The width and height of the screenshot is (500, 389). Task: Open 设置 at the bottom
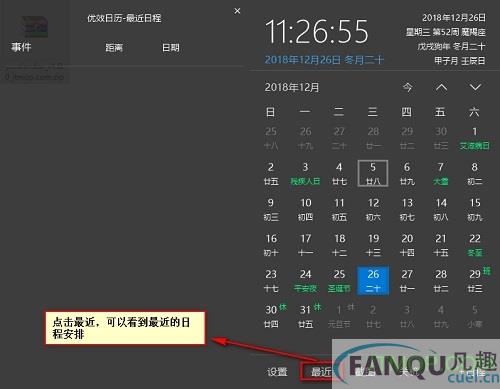pos(277,371)
